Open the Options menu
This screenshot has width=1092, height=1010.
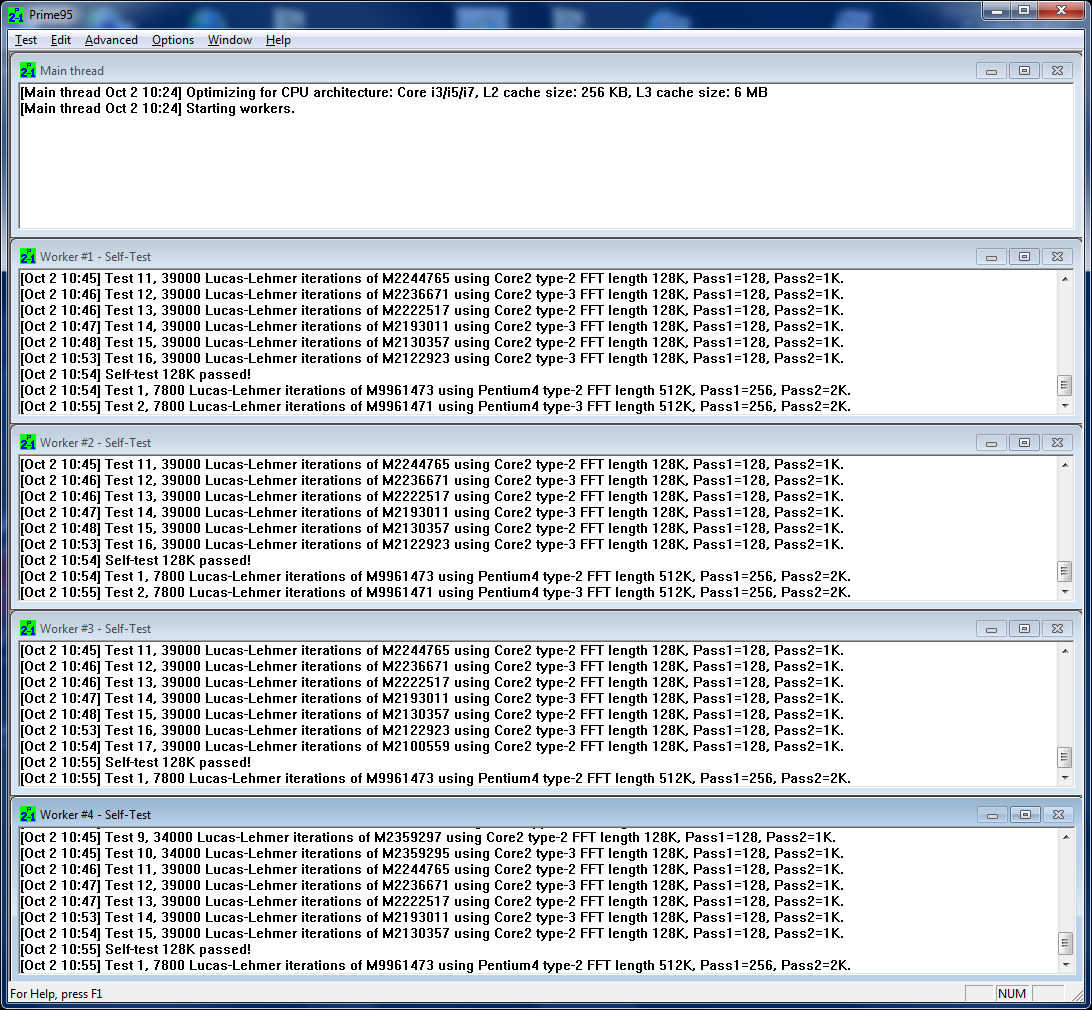coord(173,40)
